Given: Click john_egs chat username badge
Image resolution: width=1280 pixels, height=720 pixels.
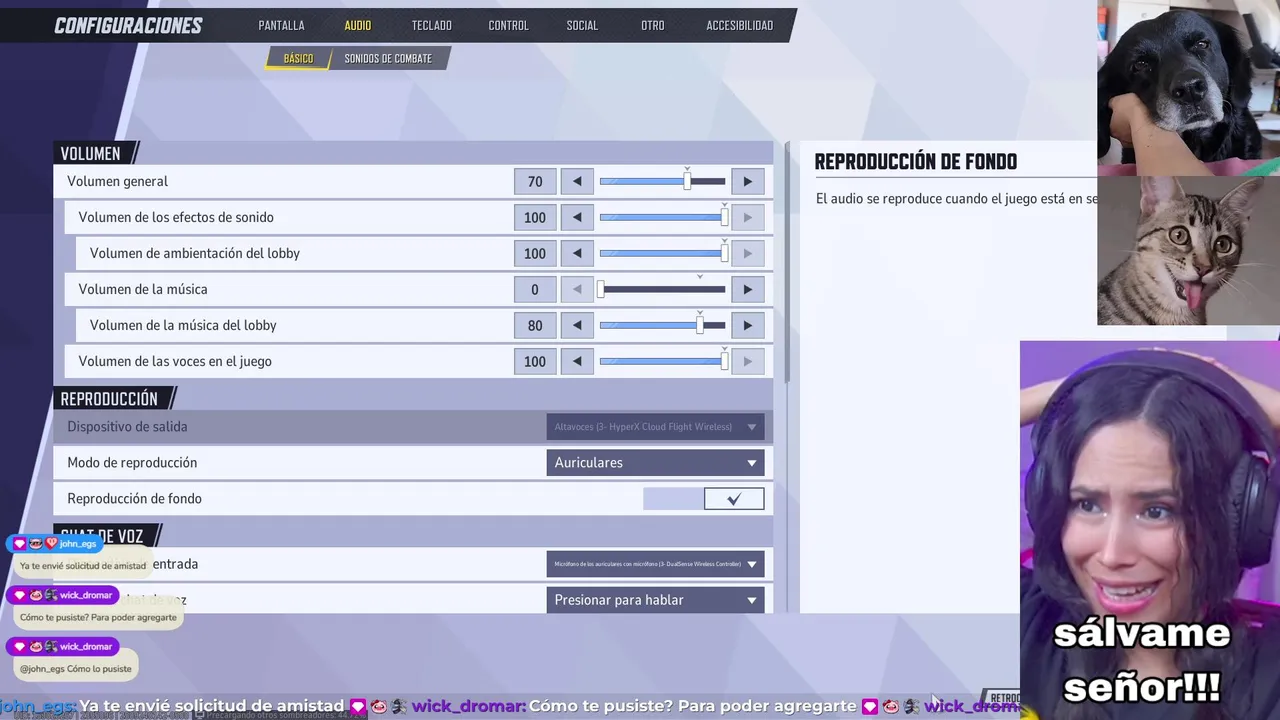Looking at the screenshot, I should pos(56,543).
